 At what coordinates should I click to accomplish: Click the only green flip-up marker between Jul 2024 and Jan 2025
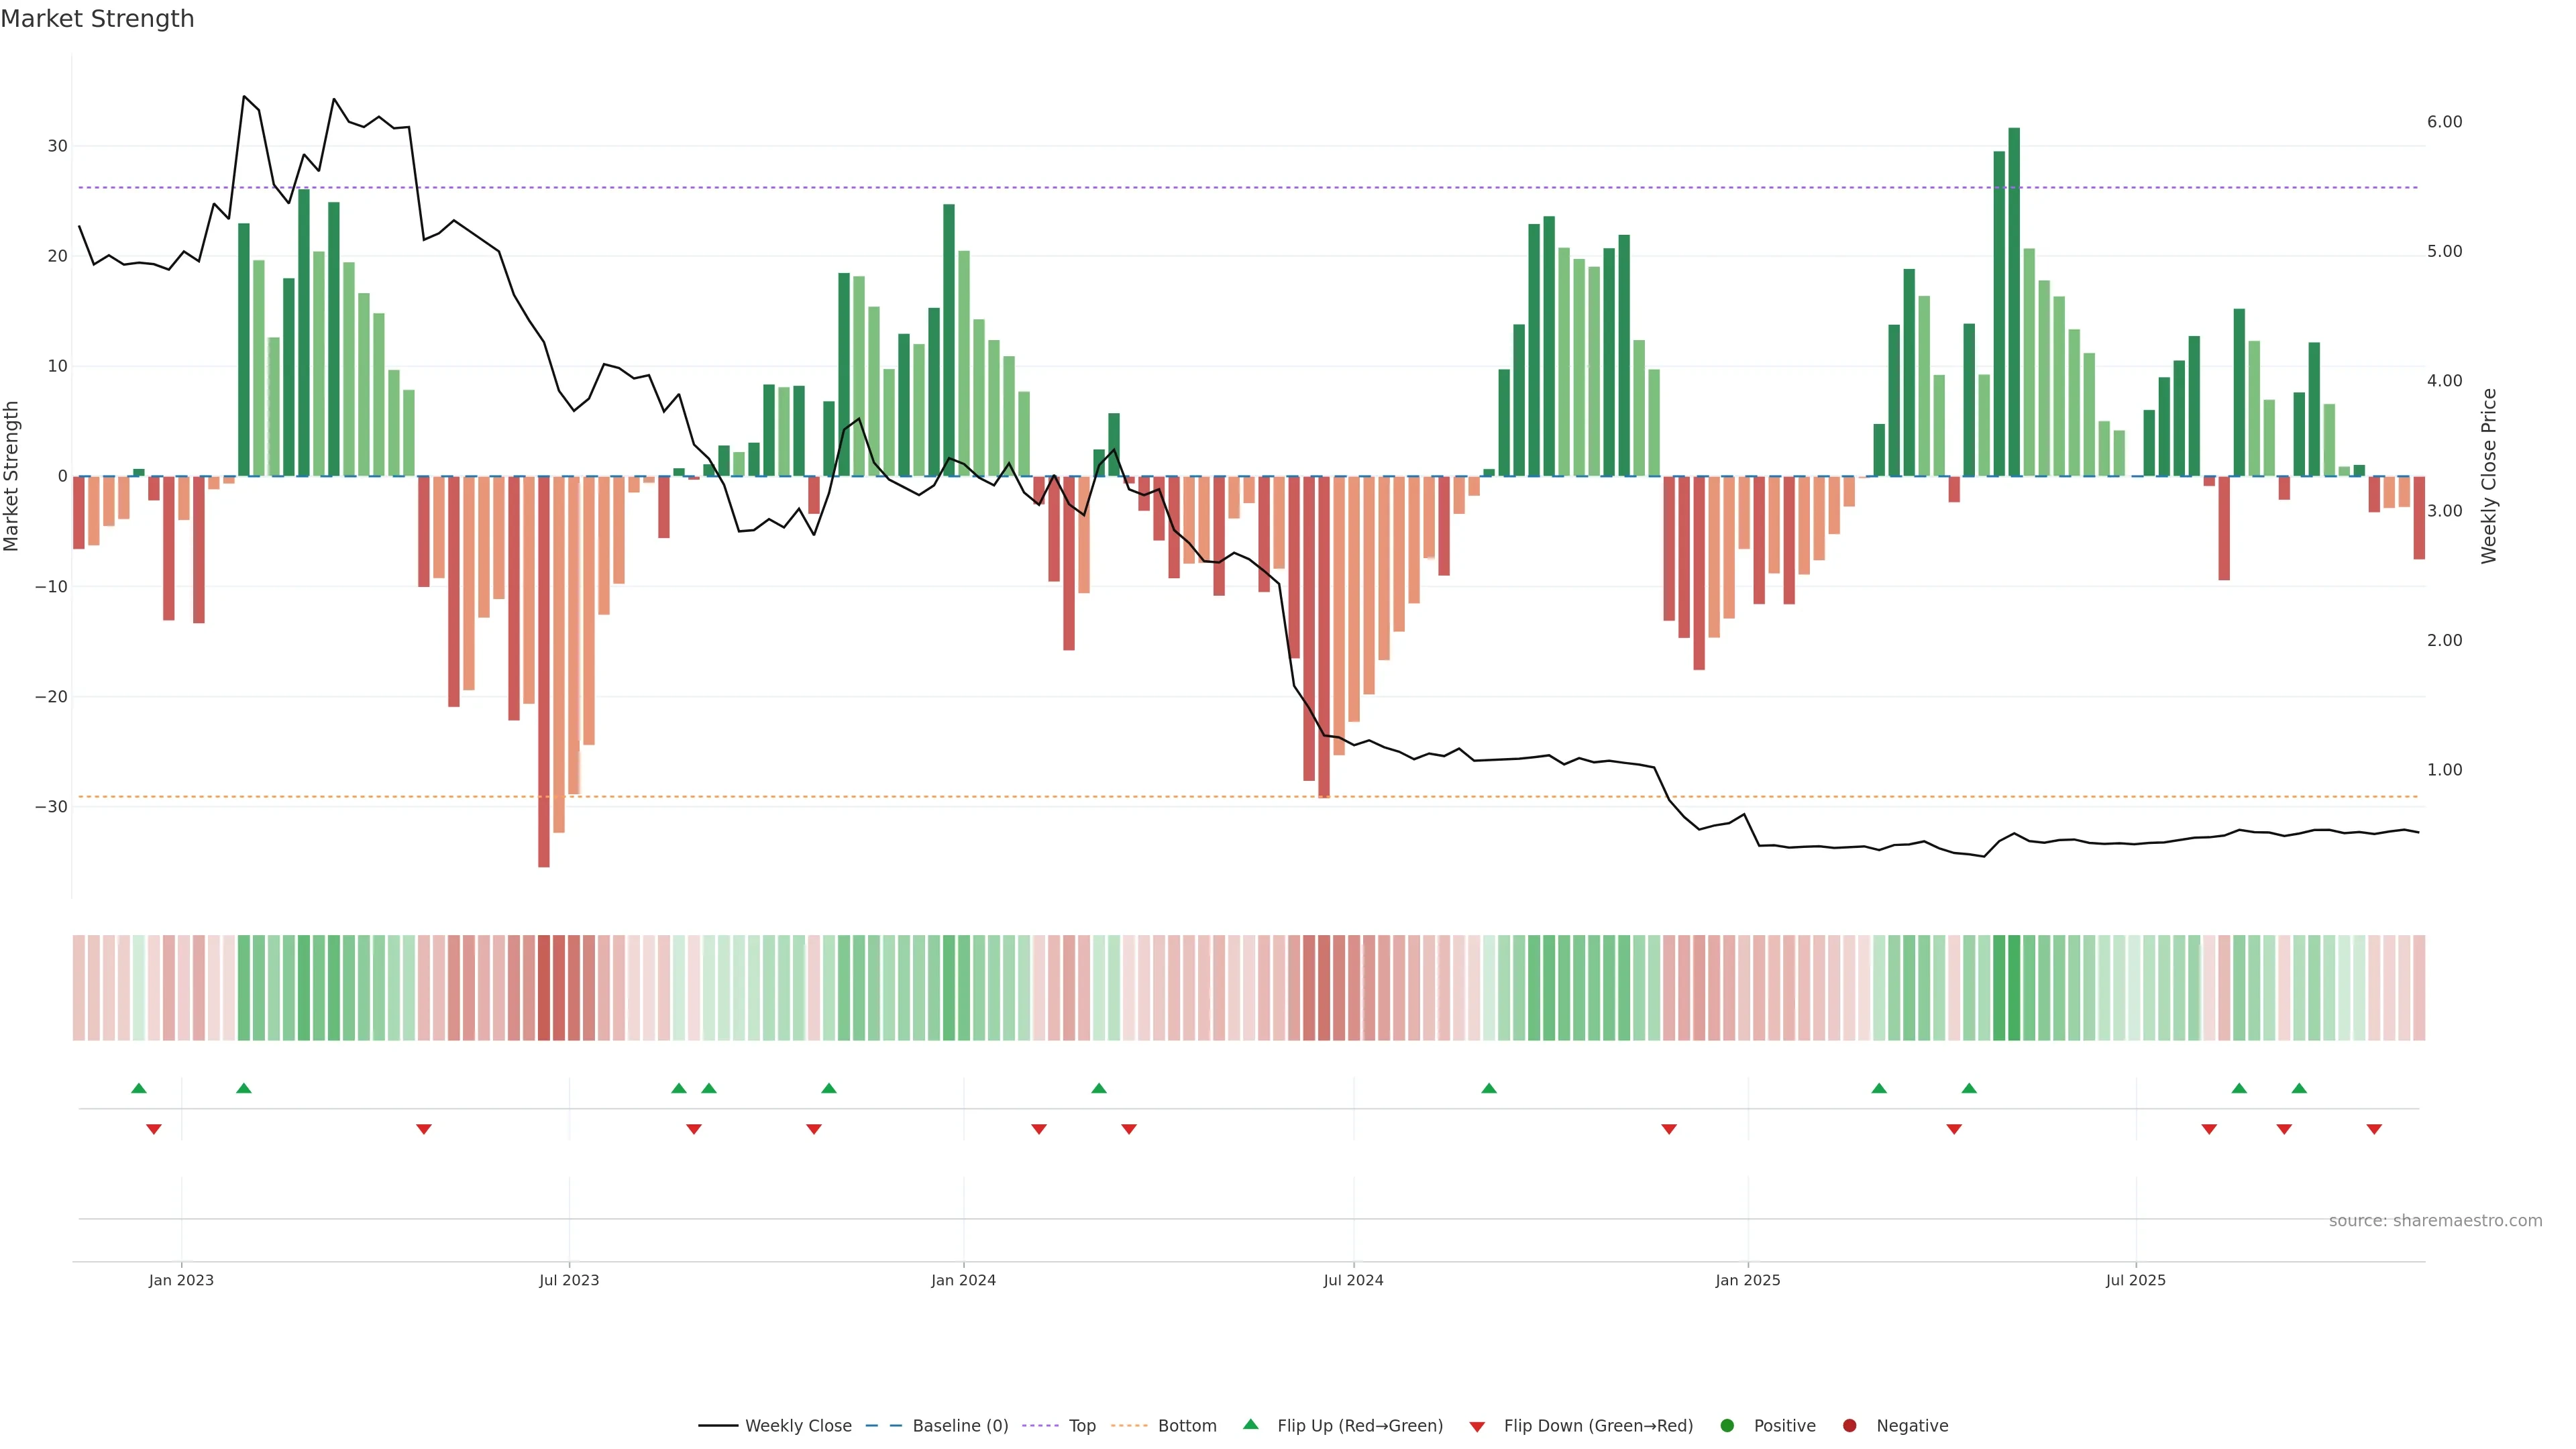pyautogui.click(x=1489, y=1088)
